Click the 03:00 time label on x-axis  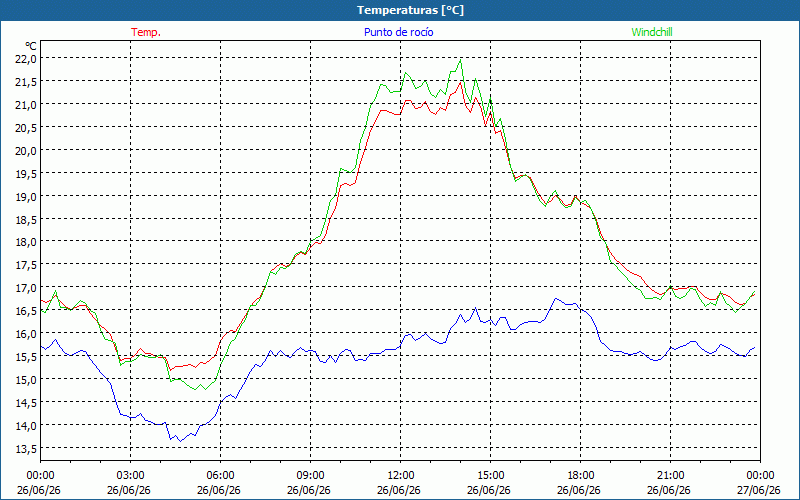(x=130, y=476)
